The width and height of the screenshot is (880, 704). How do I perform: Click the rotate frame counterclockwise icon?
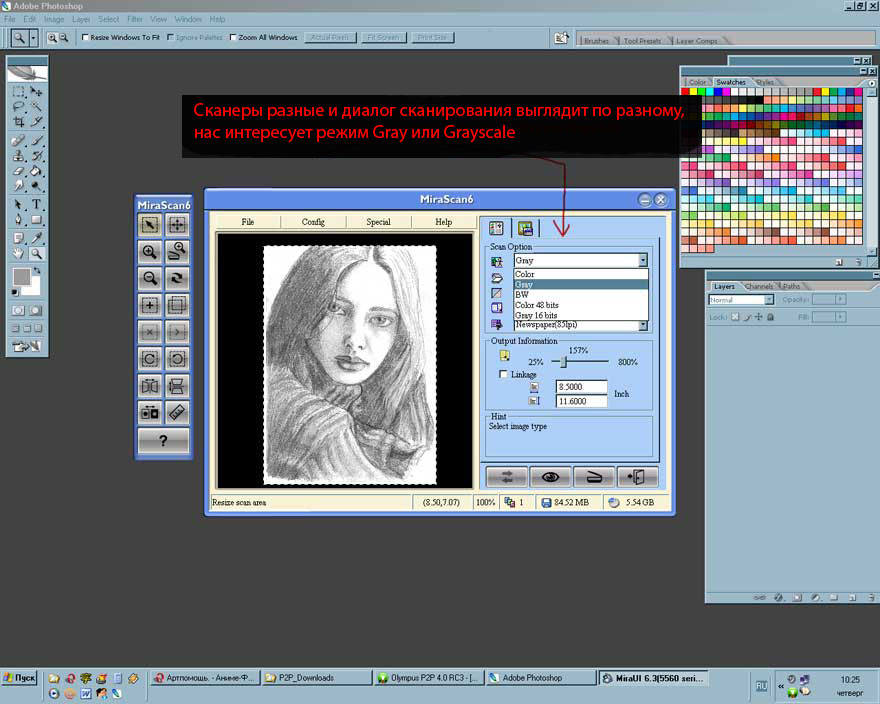click(177, 358)
